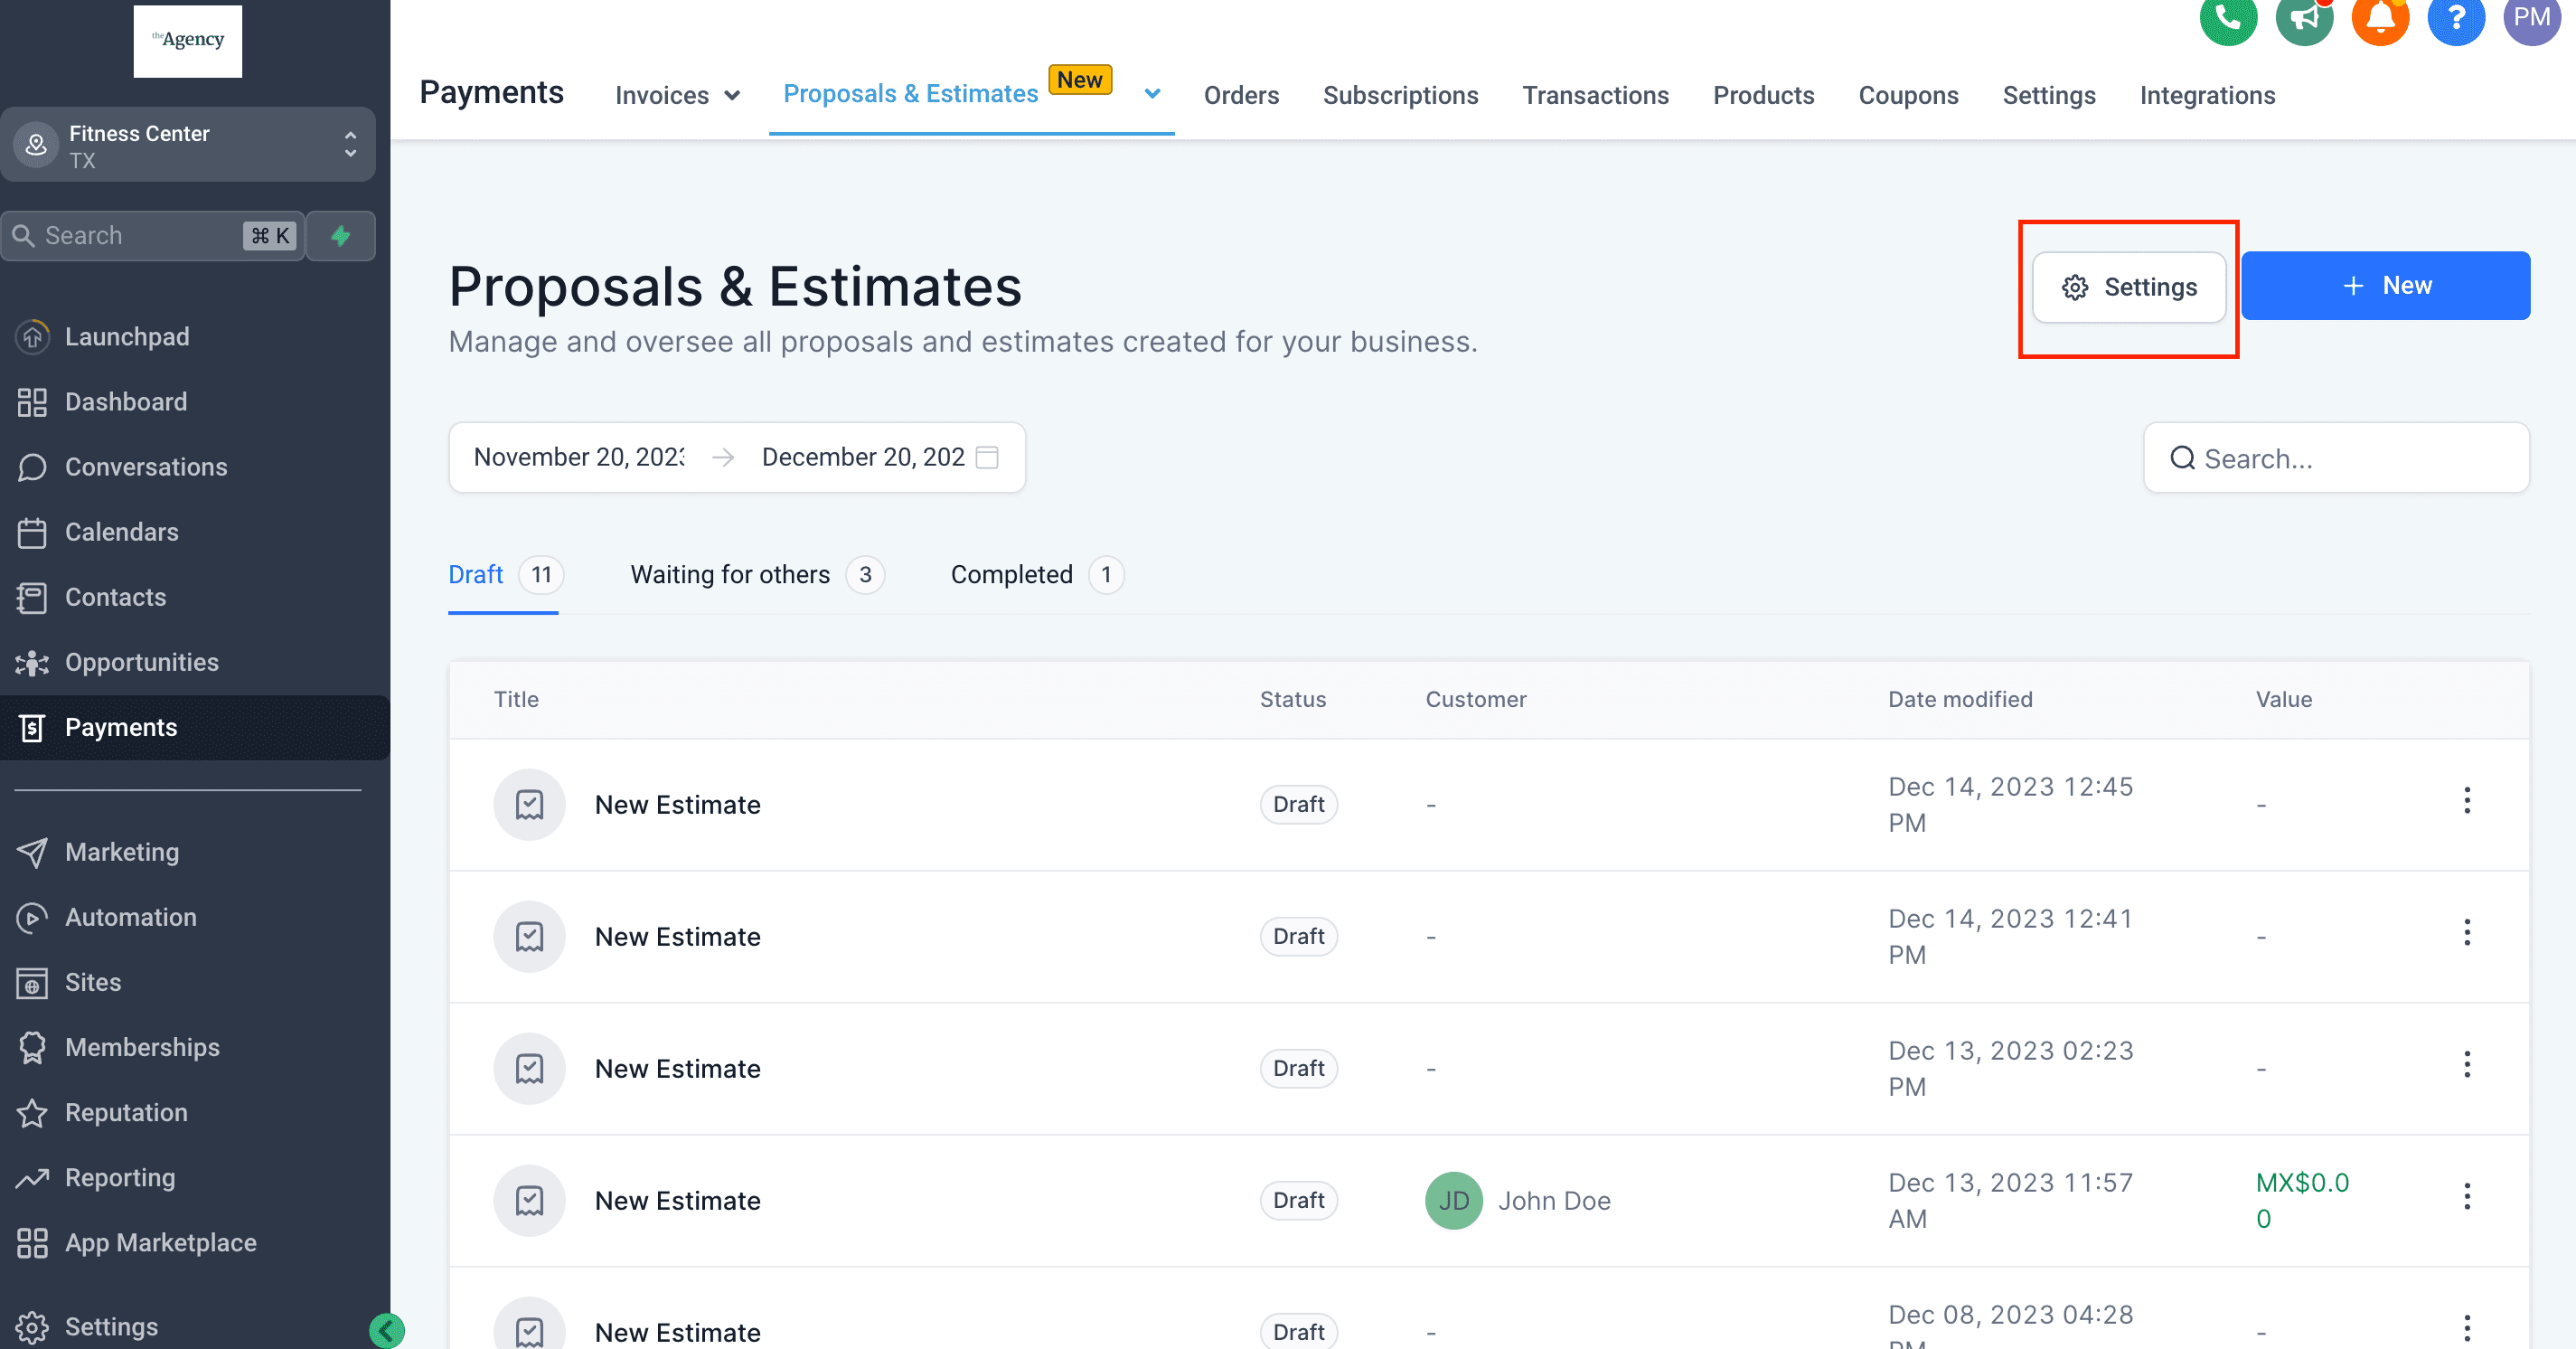Open more options for John Doe estimate
2576x1349 pixels.
click(x=2467, y=1197)
